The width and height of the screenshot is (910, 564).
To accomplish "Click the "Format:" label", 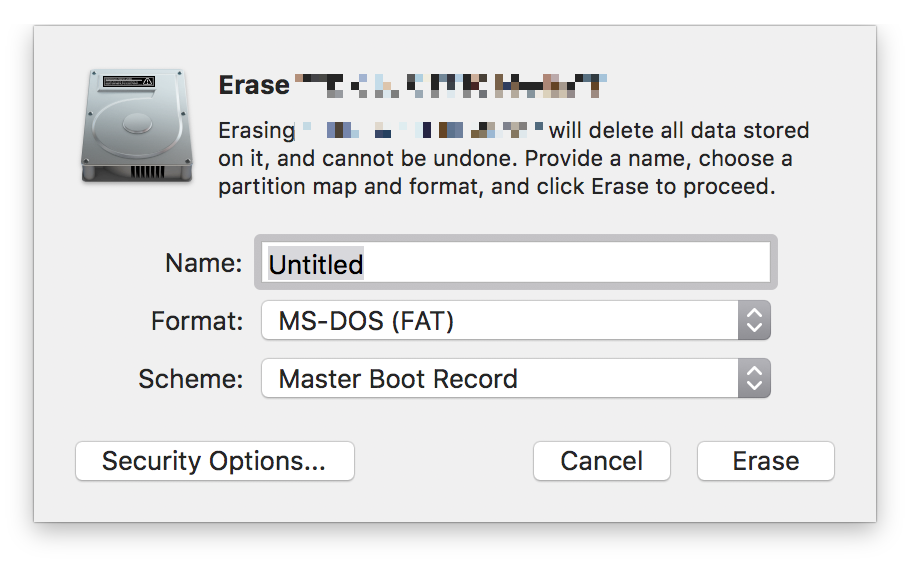I will coord(197,321).
